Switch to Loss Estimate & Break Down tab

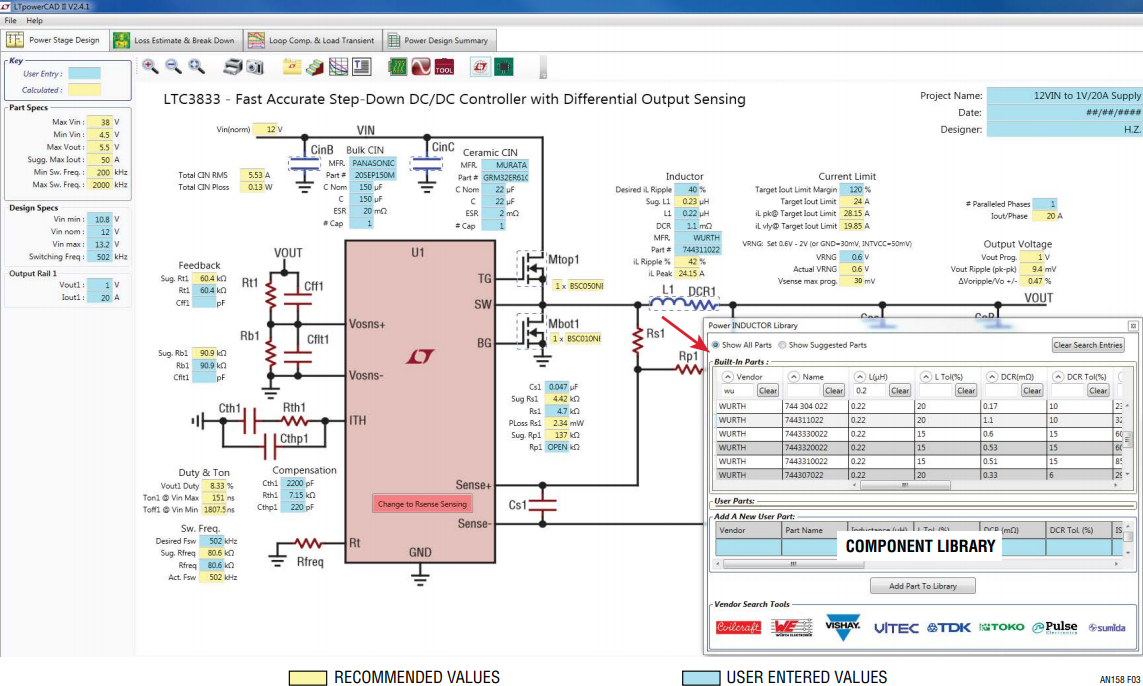click(x=175, y=40)
